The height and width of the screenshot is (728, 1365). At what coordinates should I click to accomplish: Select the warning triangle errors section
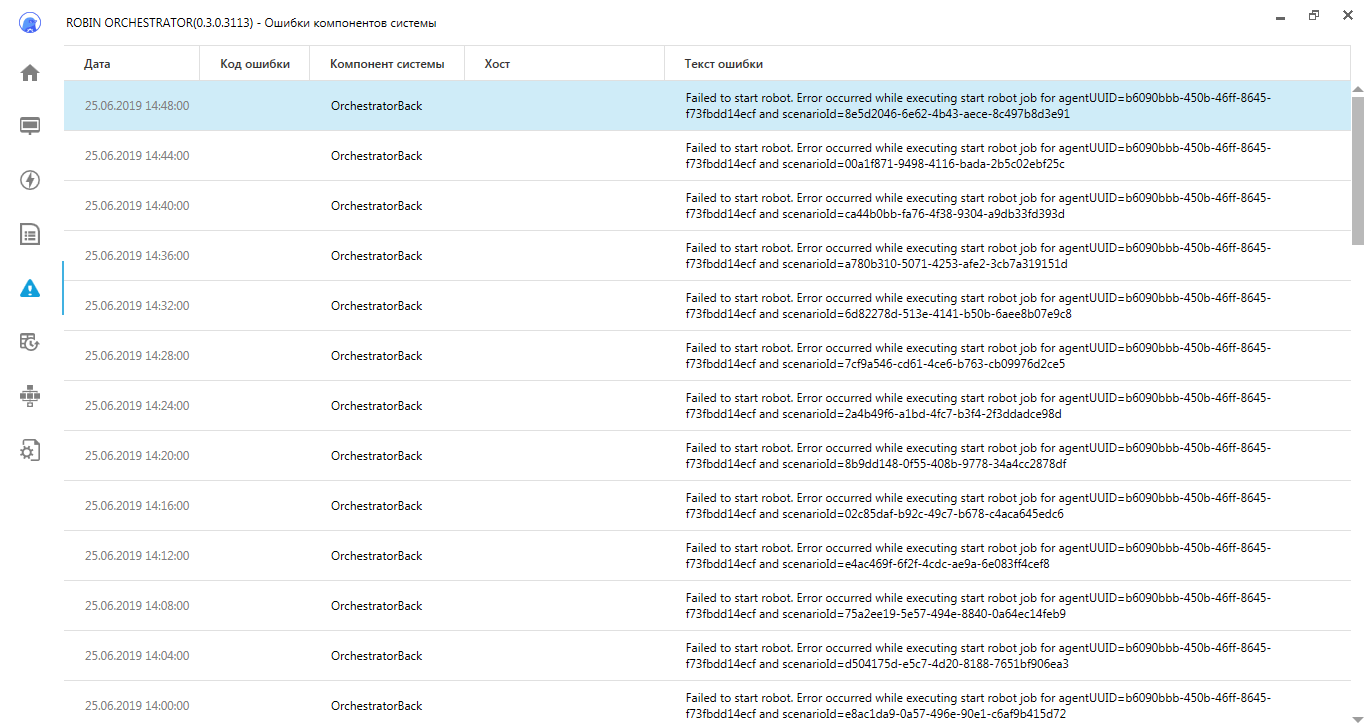pos(30,289)
